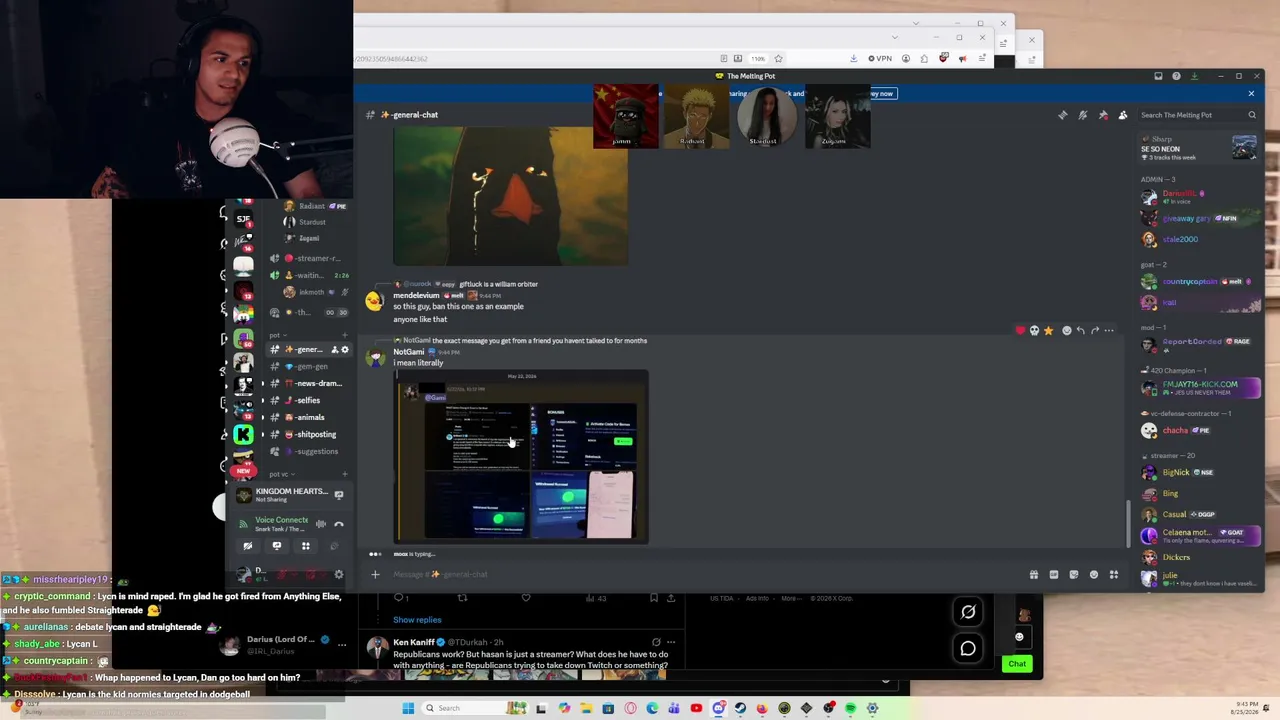Add a channel to 'pot' category
This screenshot has height=720, width=1280.
pos(345,335)
